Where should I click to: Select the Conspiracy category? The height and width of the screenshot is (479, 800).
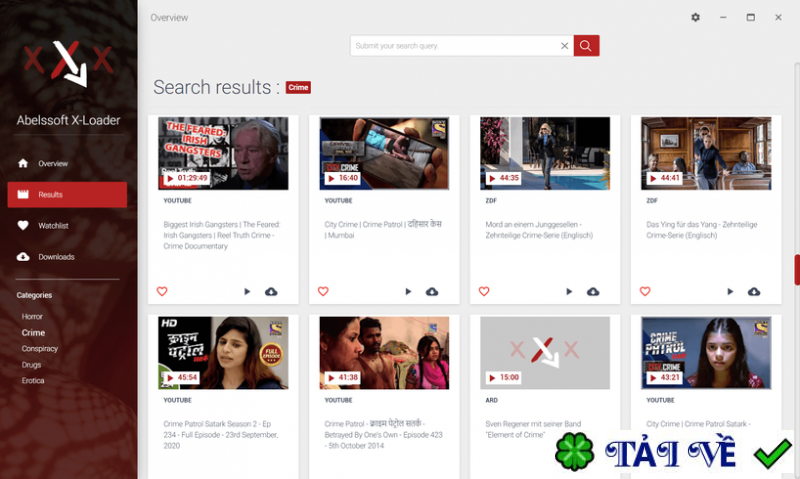coord(40,348)
